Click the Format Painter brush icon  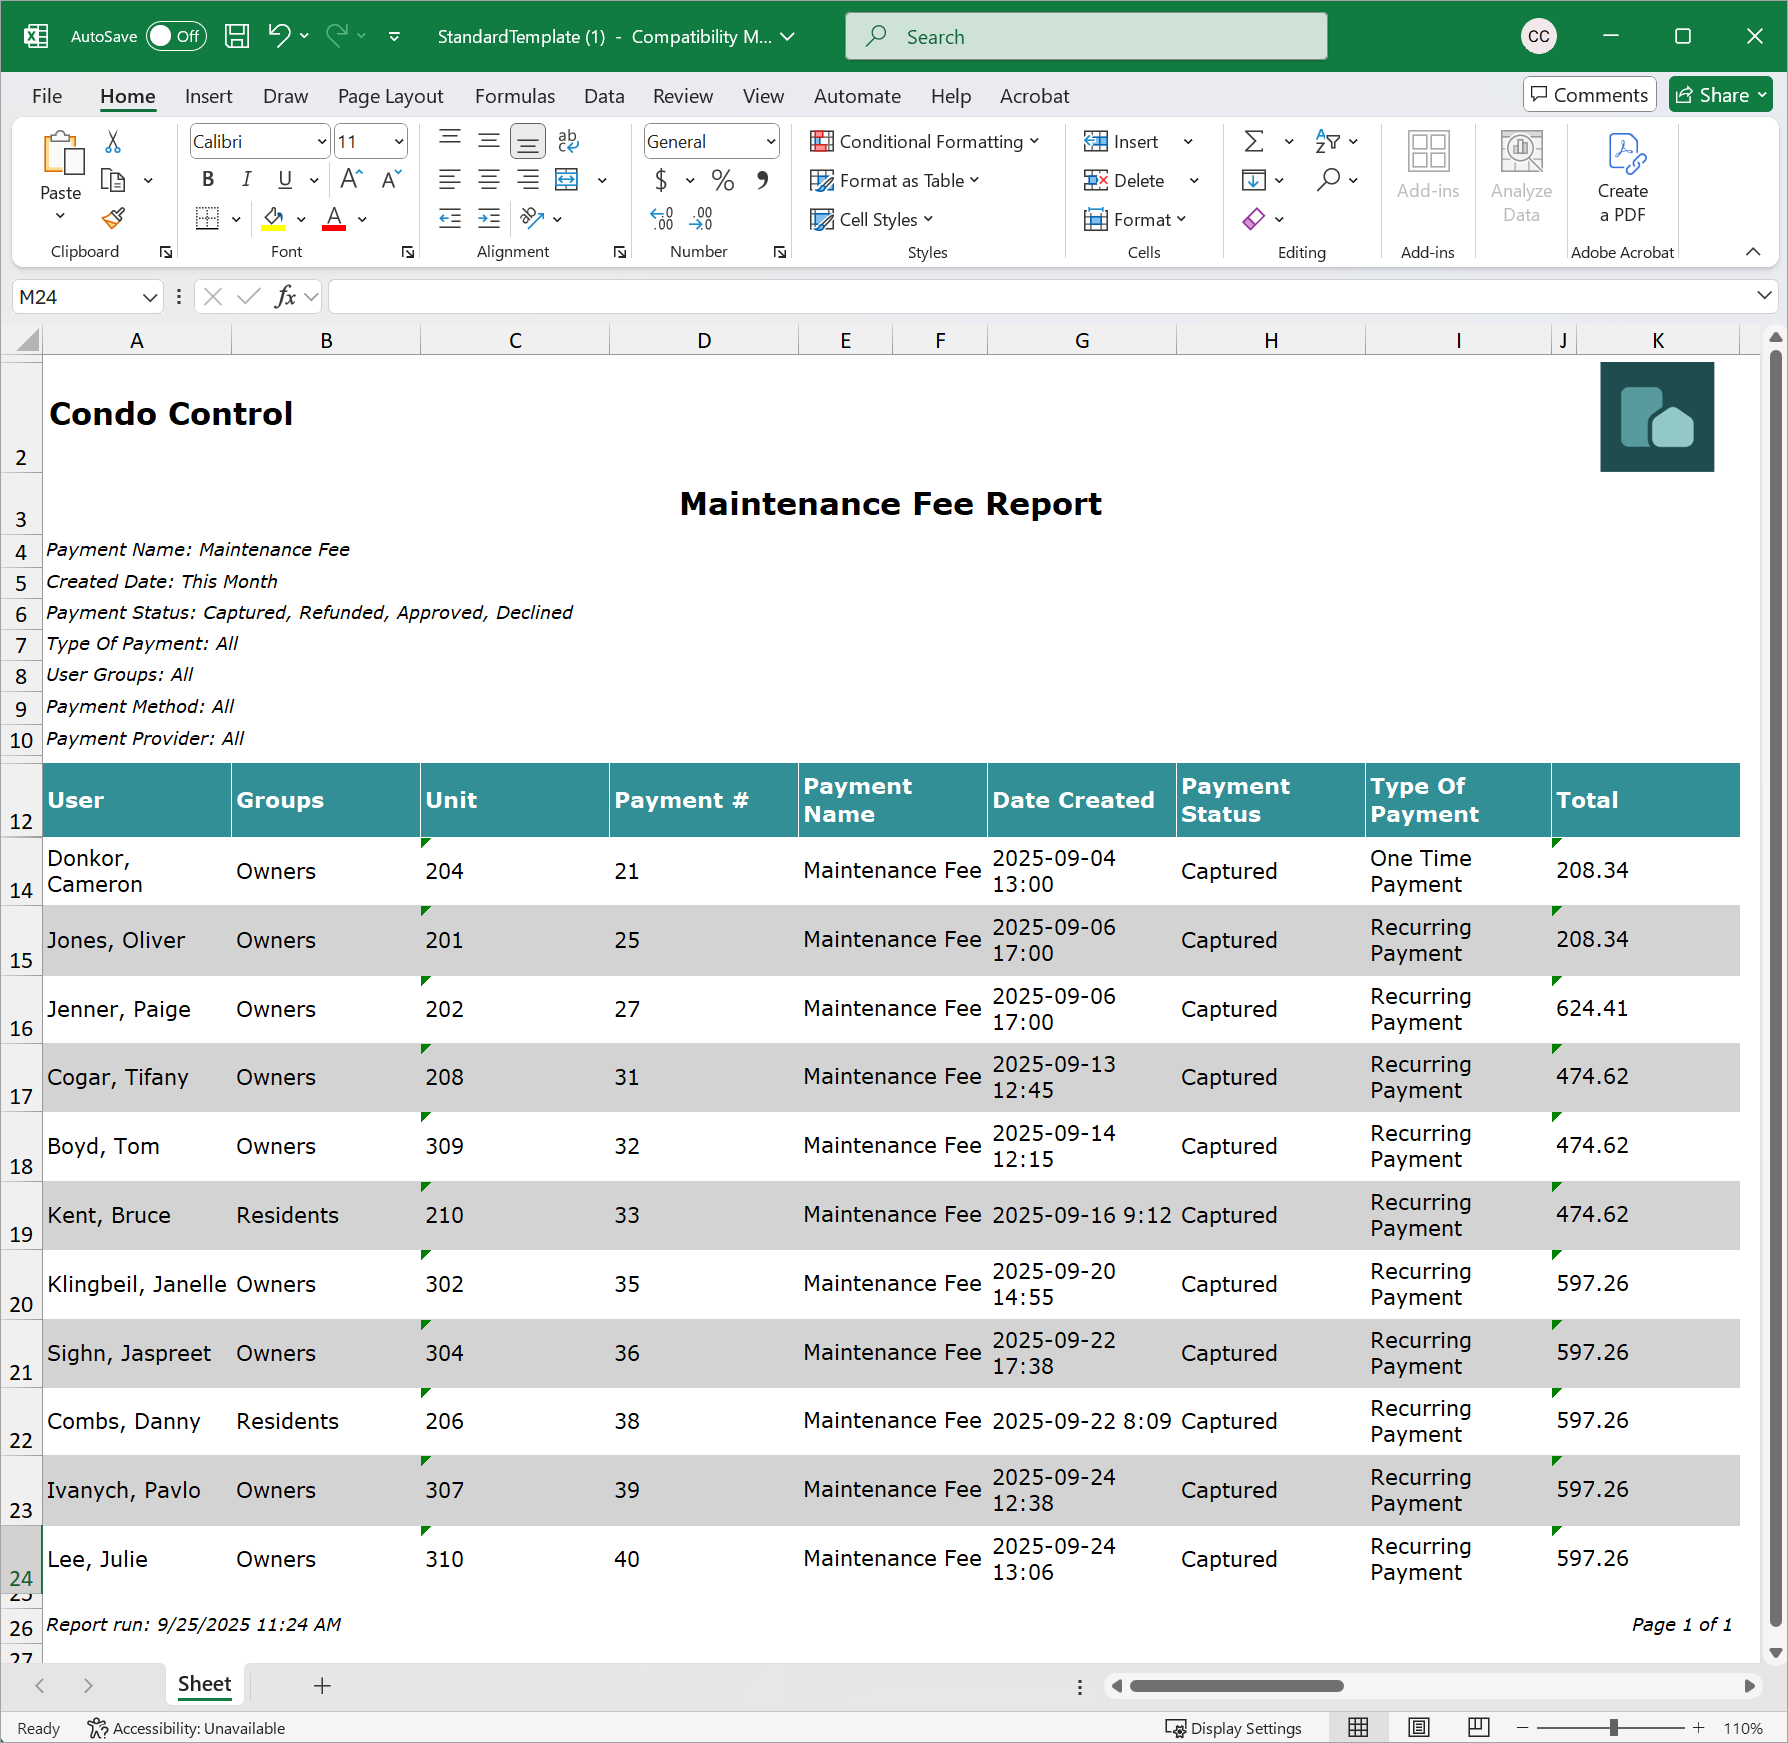click(113, 218)
